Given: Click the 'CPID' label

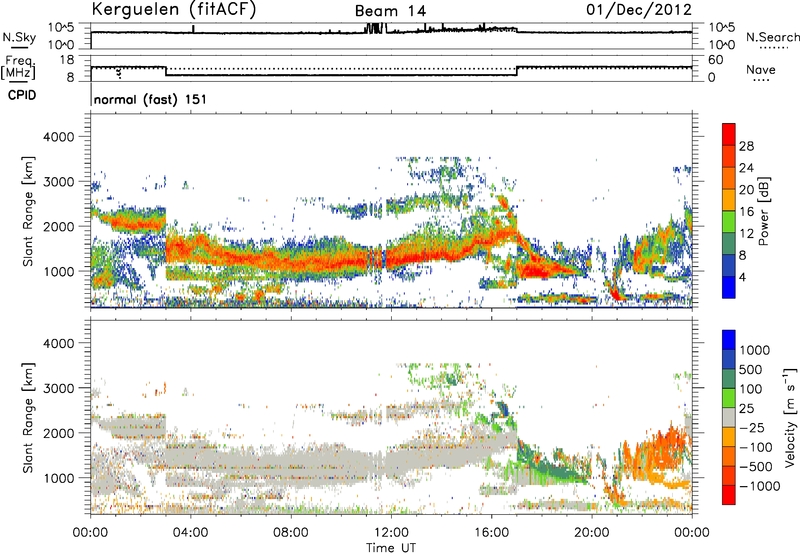Looking at the screenshot, I should pos(22,95).
